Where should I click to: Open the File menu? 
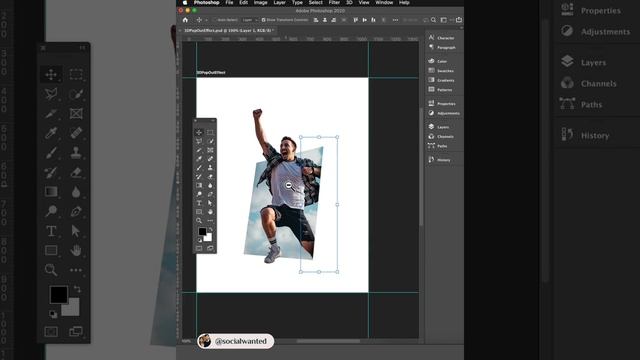pos(229,2)
